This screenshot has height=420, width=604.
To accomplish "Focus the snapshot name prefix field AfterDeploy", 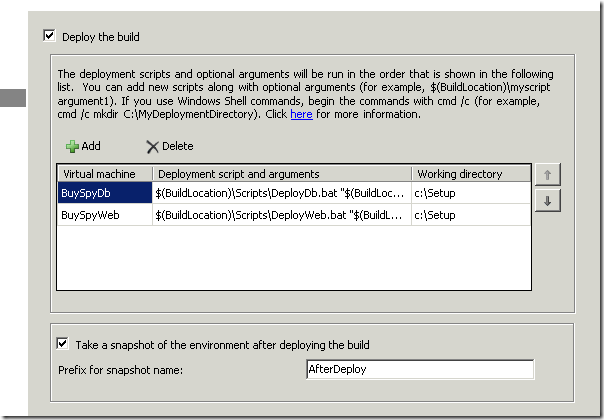I will [420, 369].
